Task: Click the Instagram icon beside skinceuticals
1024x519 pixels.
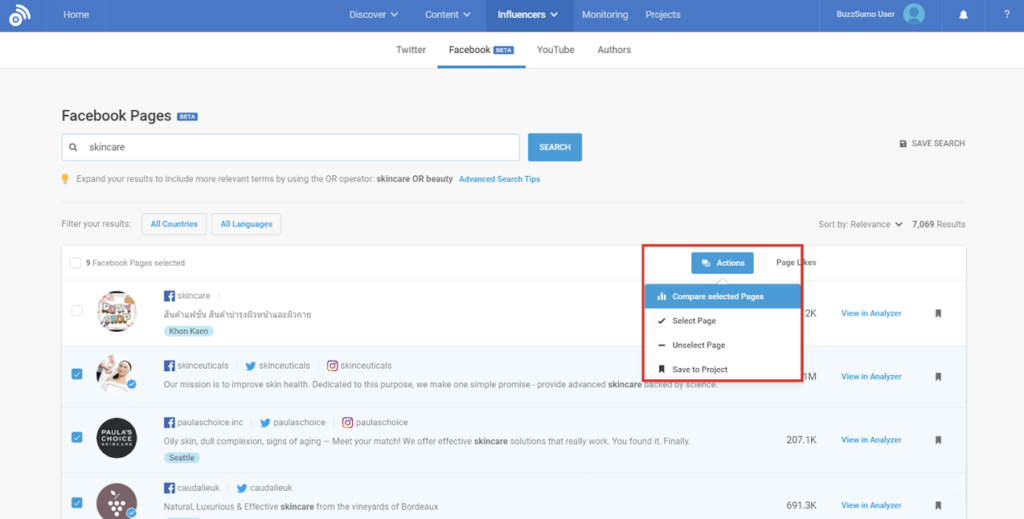Action: tap(333, 366)
